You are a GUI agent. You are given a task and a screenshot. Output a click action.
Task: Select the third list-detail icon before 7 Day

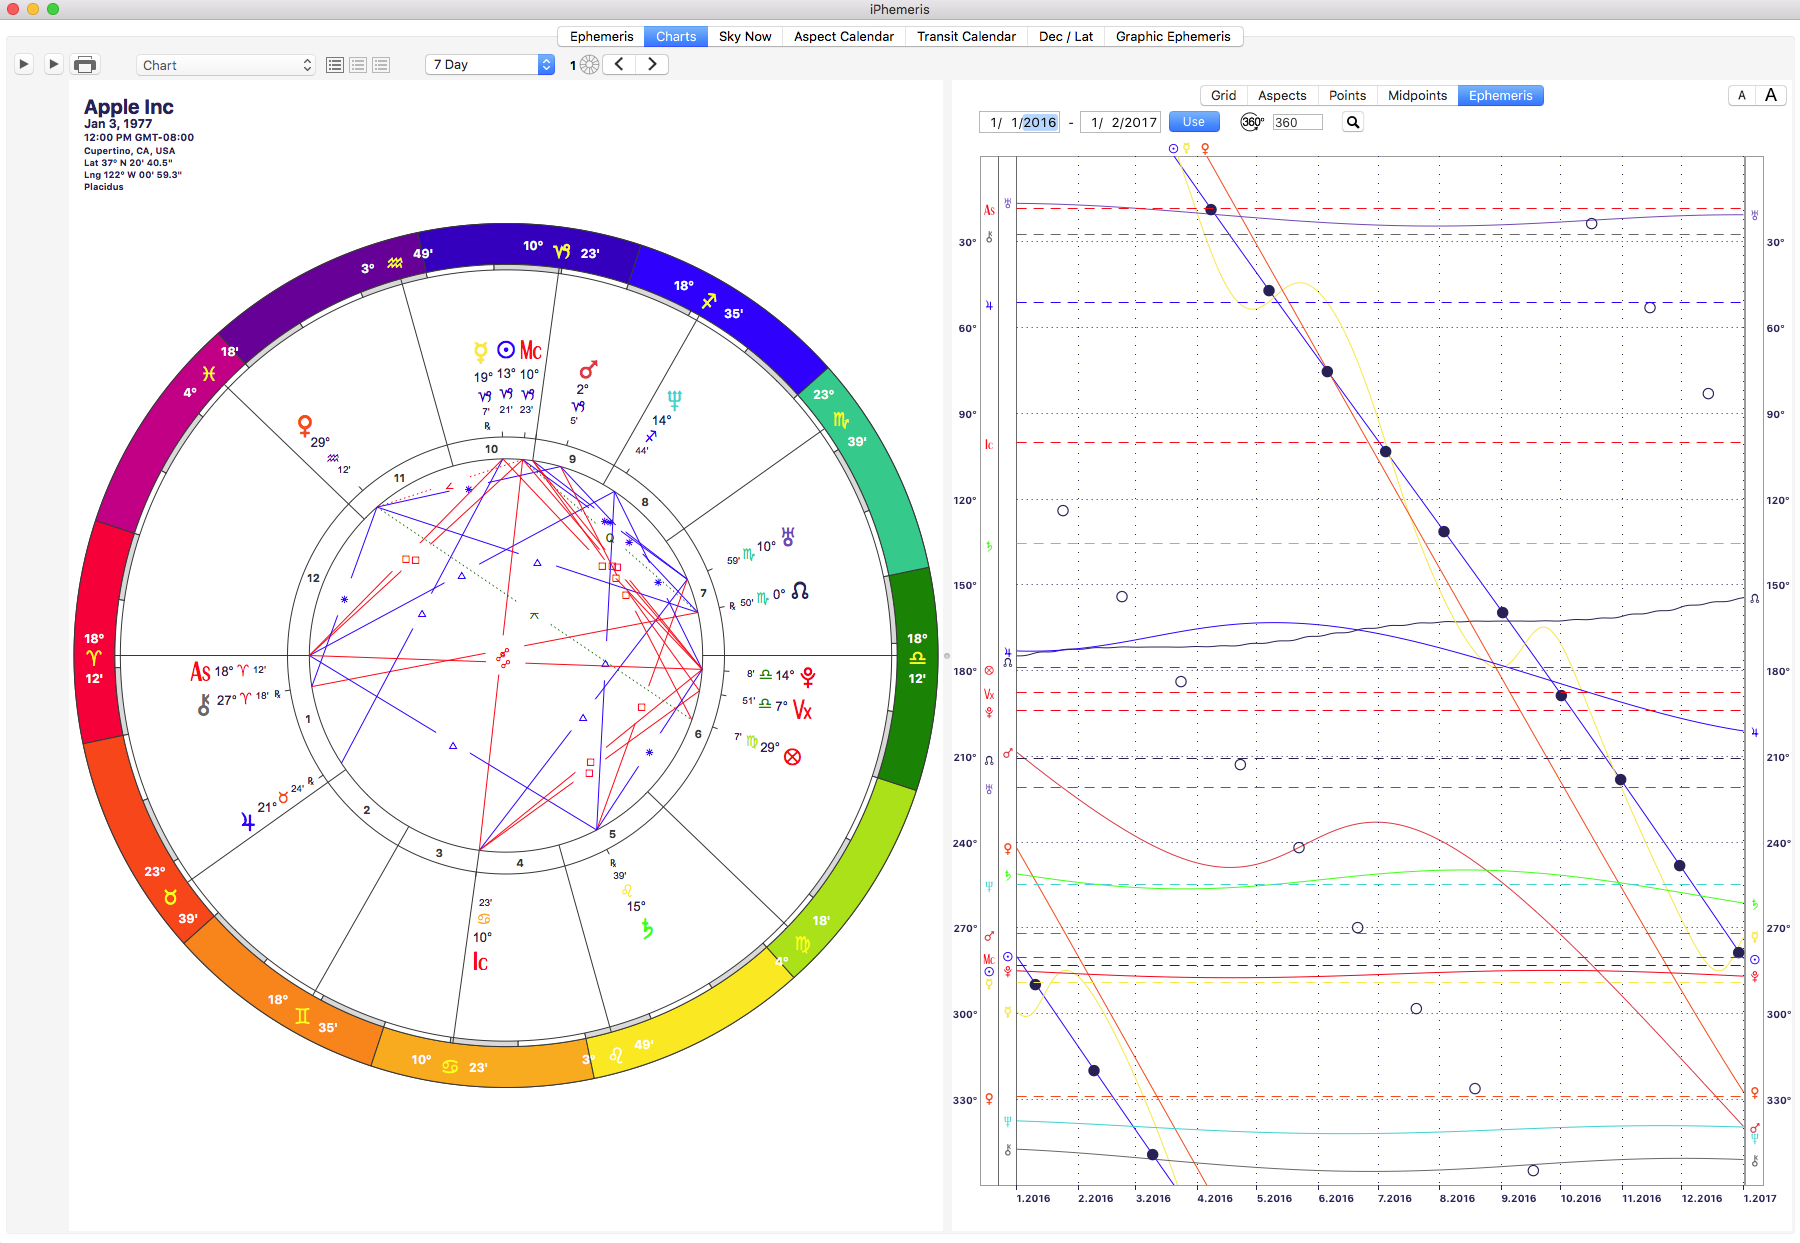click(381, 65)
